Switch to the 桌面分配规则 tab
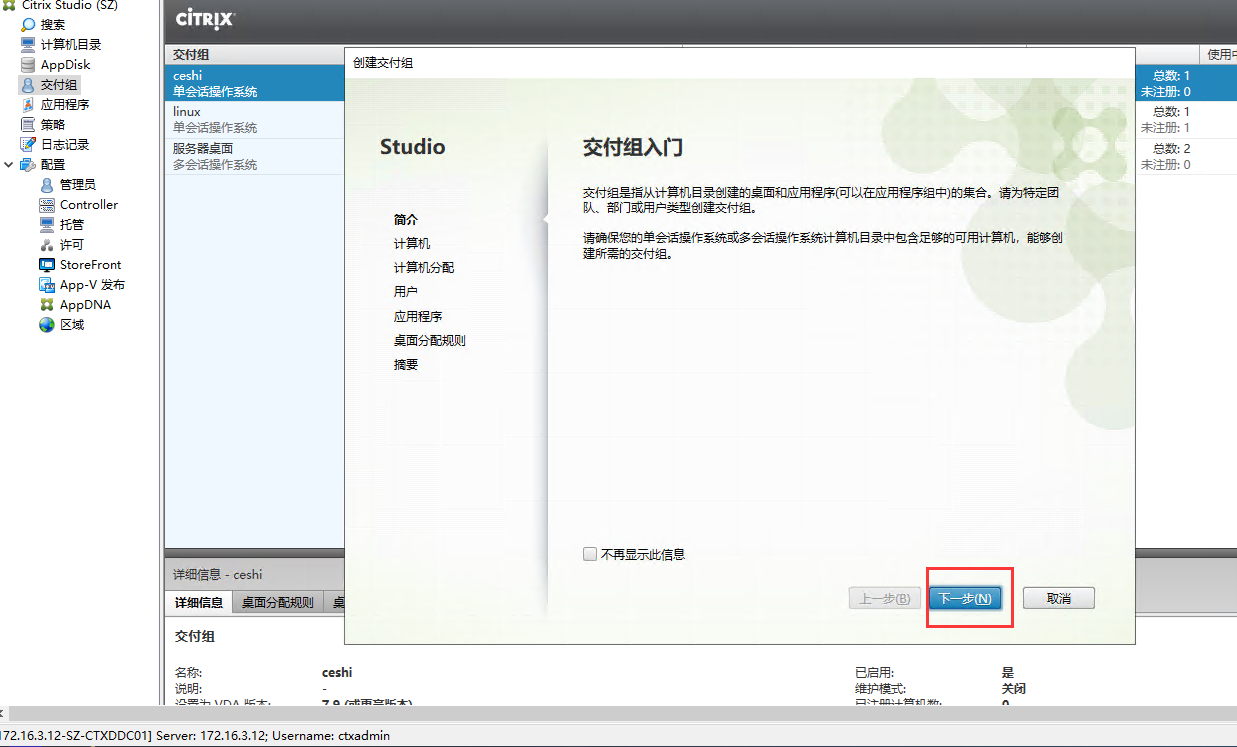The height and width of the screenshot is (747, 1237). click(x=278, y=602)
